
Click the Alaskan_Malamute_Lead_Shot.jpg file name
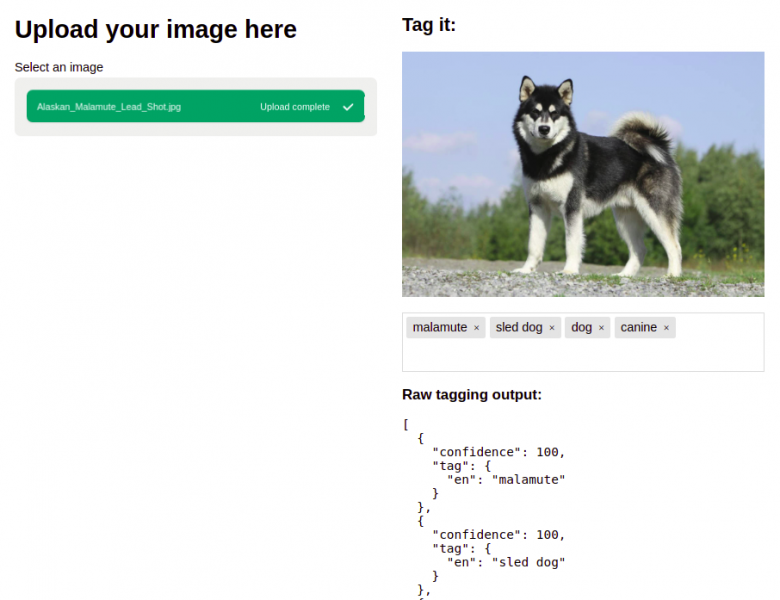pos(109,107)
